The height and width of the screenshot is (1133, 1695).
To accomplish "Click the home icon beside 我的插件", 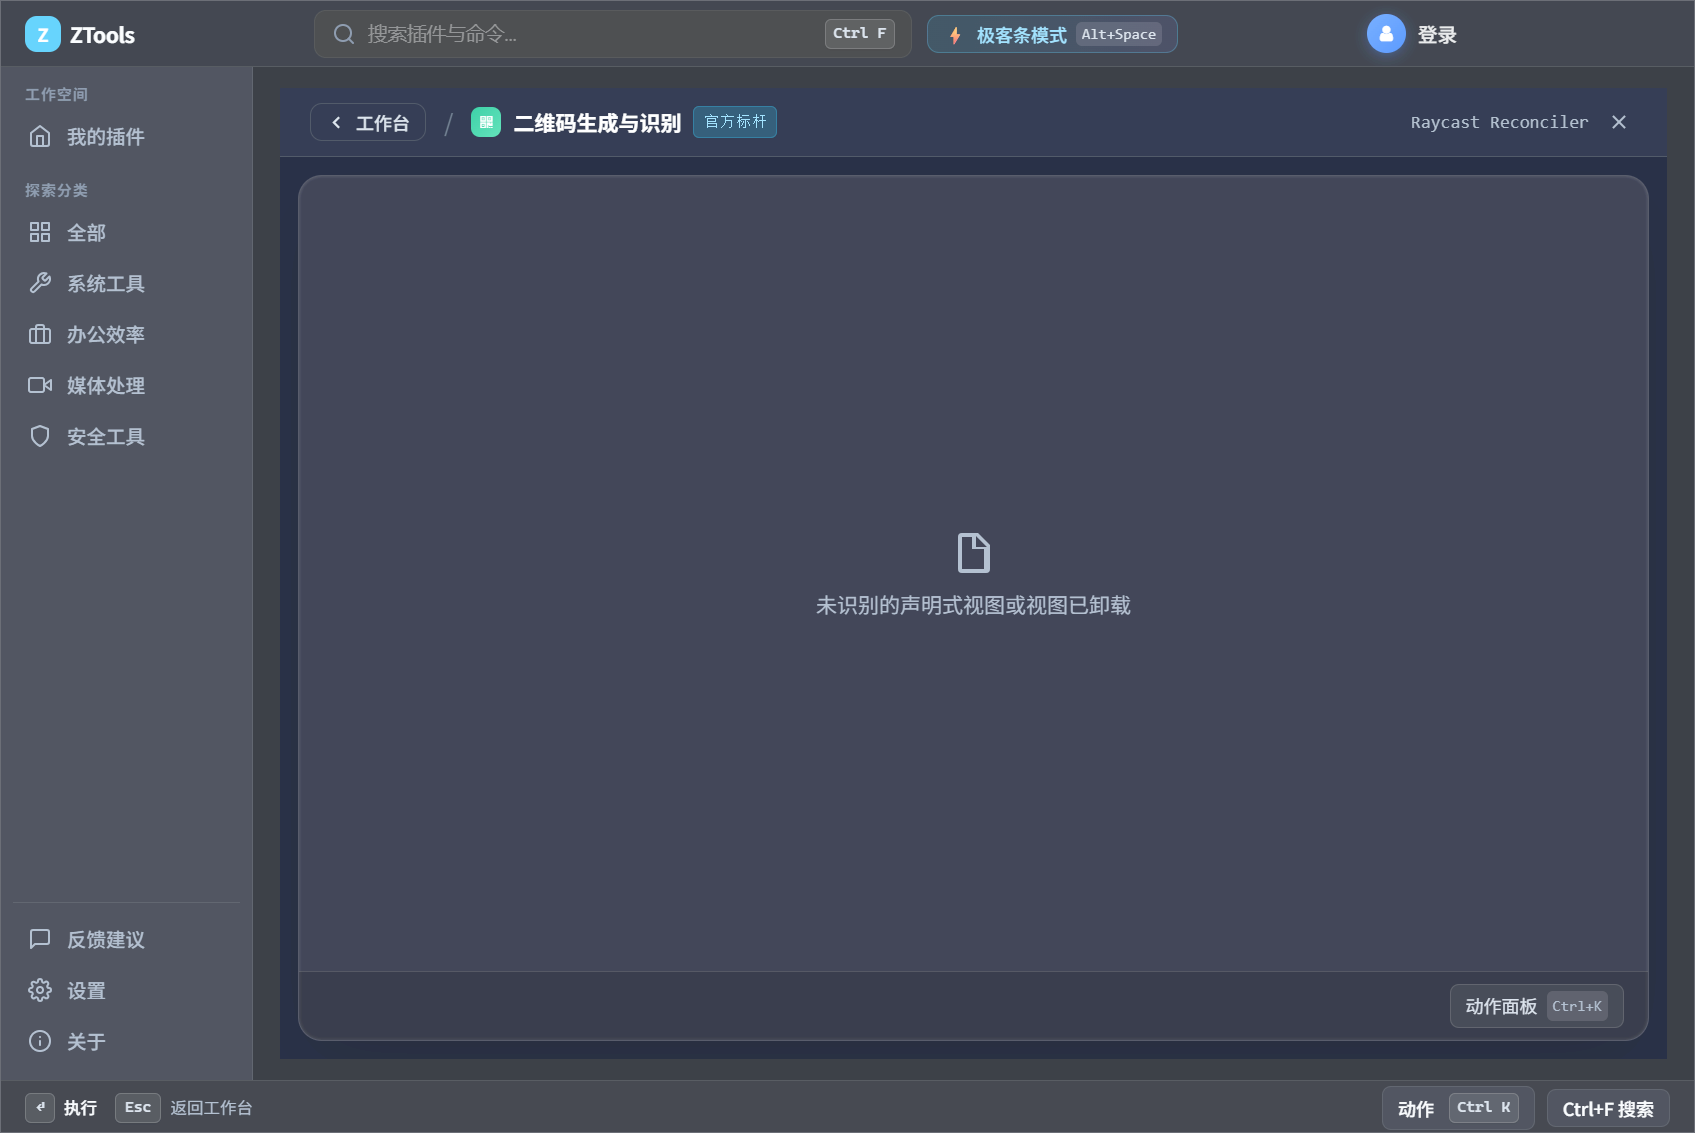I will click(x=40, y=137).
